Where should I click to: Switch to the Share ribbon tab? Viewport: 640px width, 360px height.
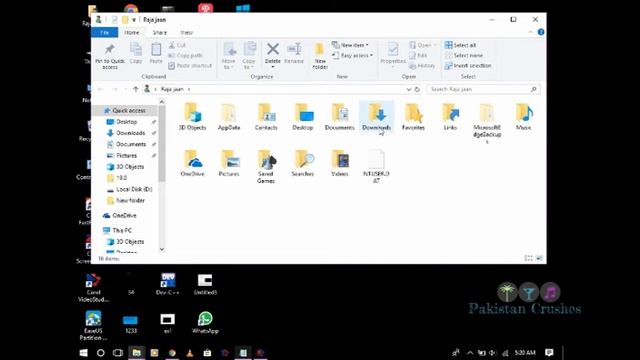(x=160, y=32)
